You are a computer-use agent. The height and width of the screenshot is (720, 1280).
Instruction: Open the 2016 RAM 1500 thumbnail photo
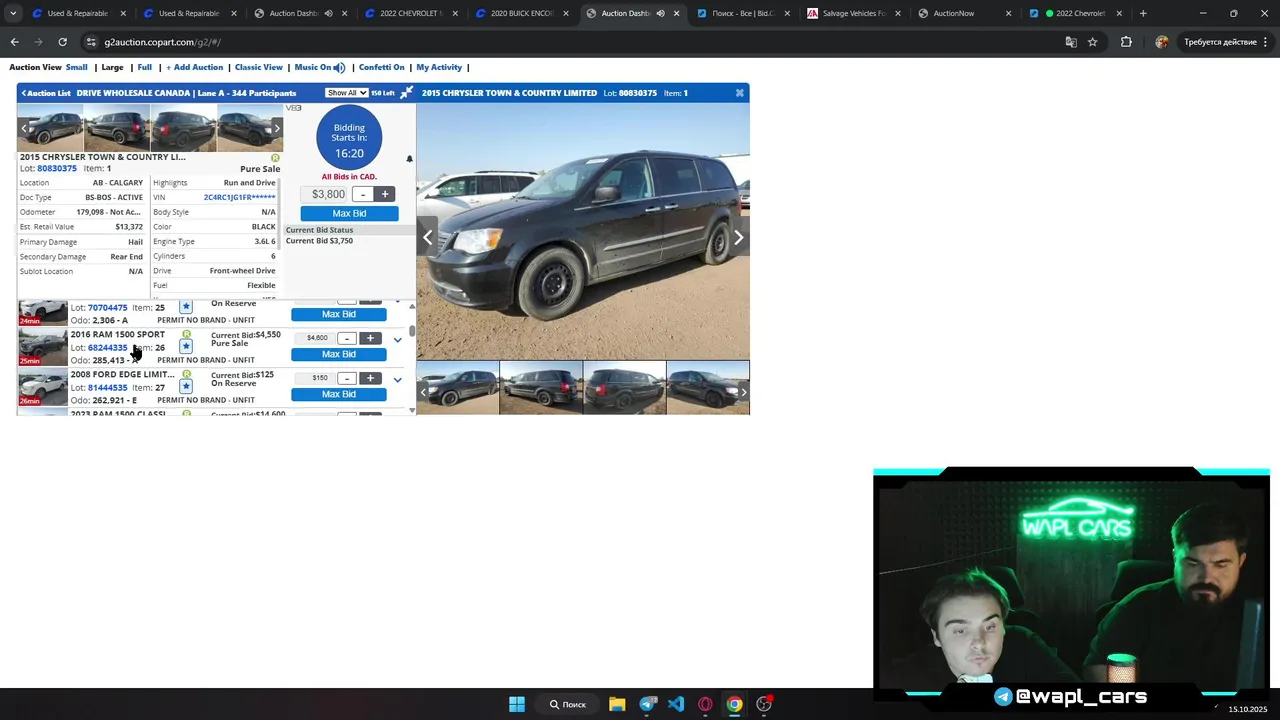[43, 347]
